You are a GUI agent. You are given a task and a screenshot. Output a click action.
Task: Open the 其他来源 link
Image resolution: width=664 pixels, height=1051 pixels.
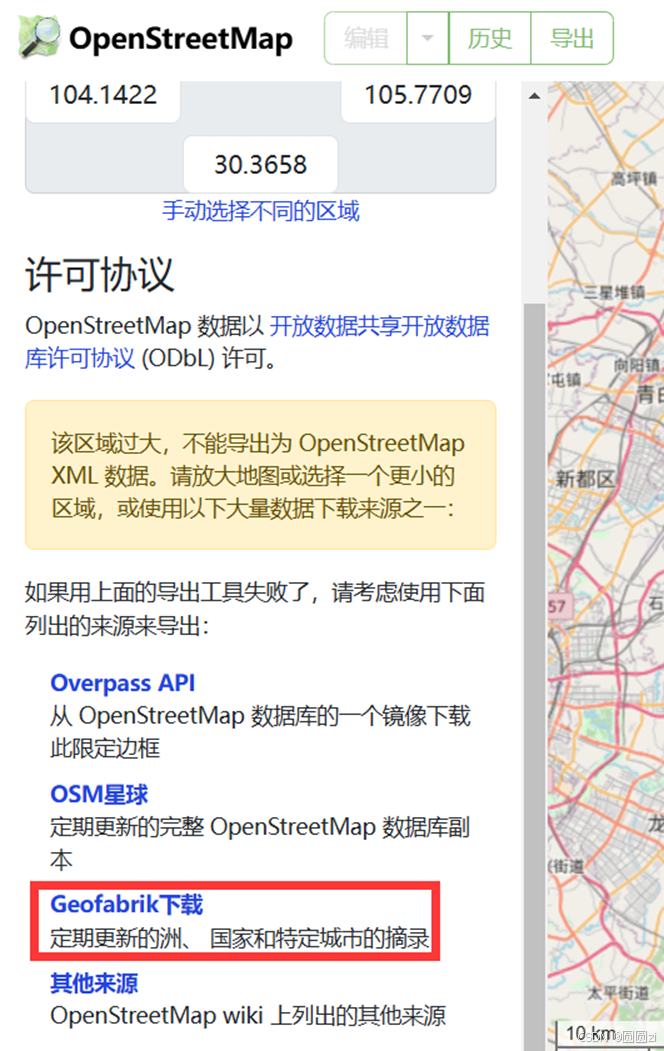pos(94,983)
